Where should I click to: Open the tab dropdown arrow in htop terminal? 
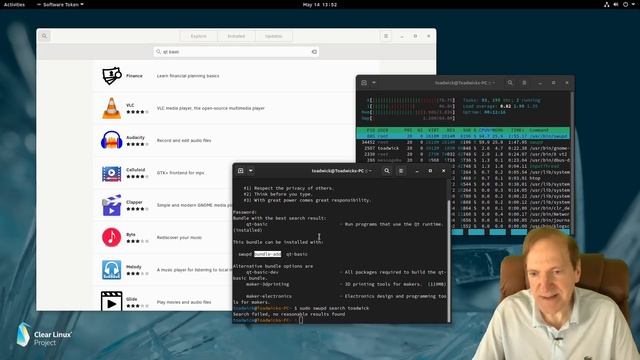click(373, 83)
